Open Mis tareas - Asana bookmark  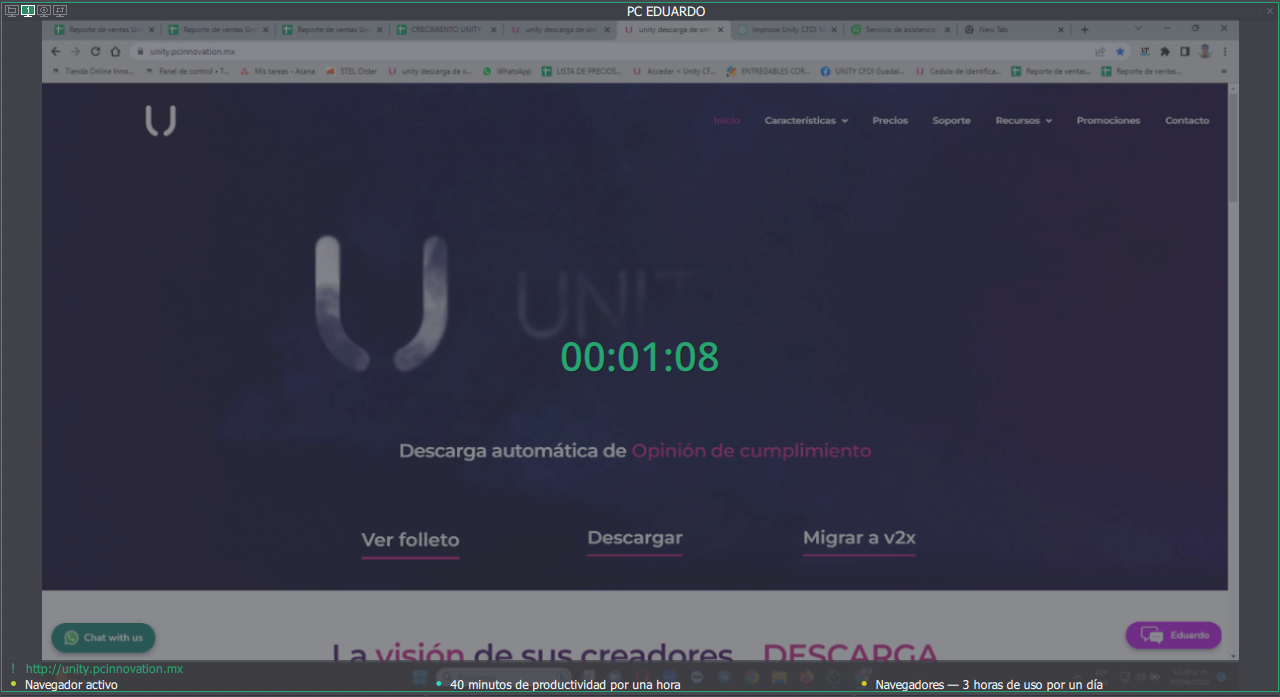278,71
